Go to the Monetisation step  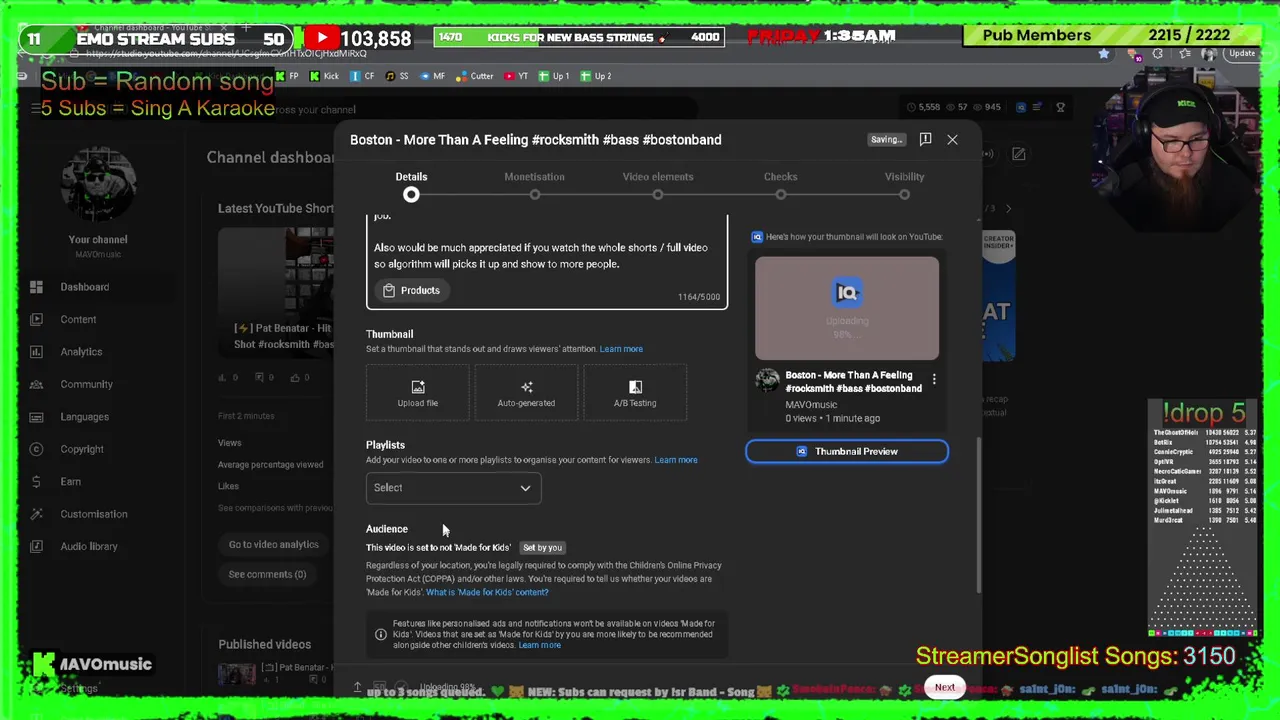tap(534, 185)
